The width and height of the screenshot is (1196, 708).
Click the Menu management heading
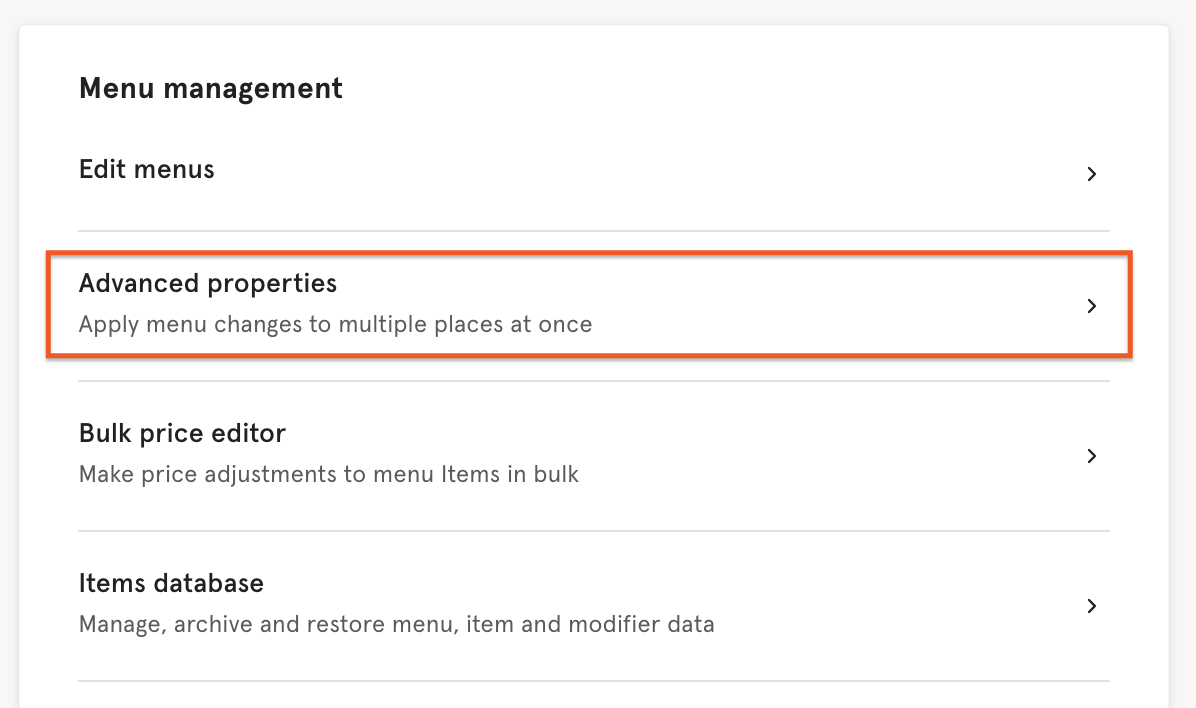pos(210,88)
